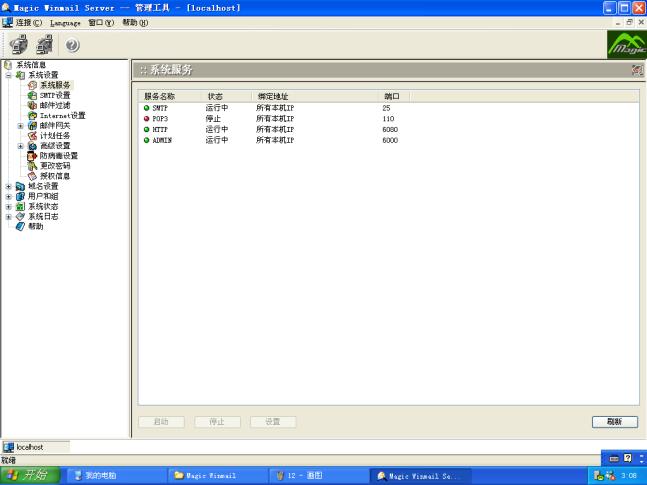Expand the 邮件网关 tree node
Viewport: 647px width, 485px height.
(x=21, y=126)
